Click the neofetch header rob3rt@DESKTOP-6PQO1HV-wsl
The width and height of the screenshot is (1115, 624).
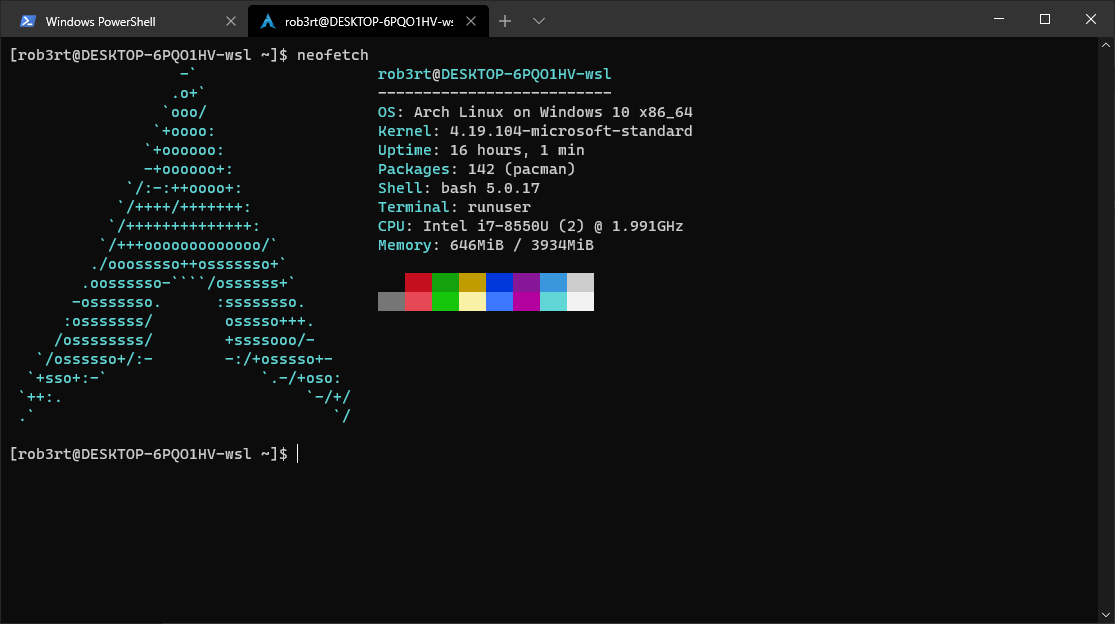point(494,74)
